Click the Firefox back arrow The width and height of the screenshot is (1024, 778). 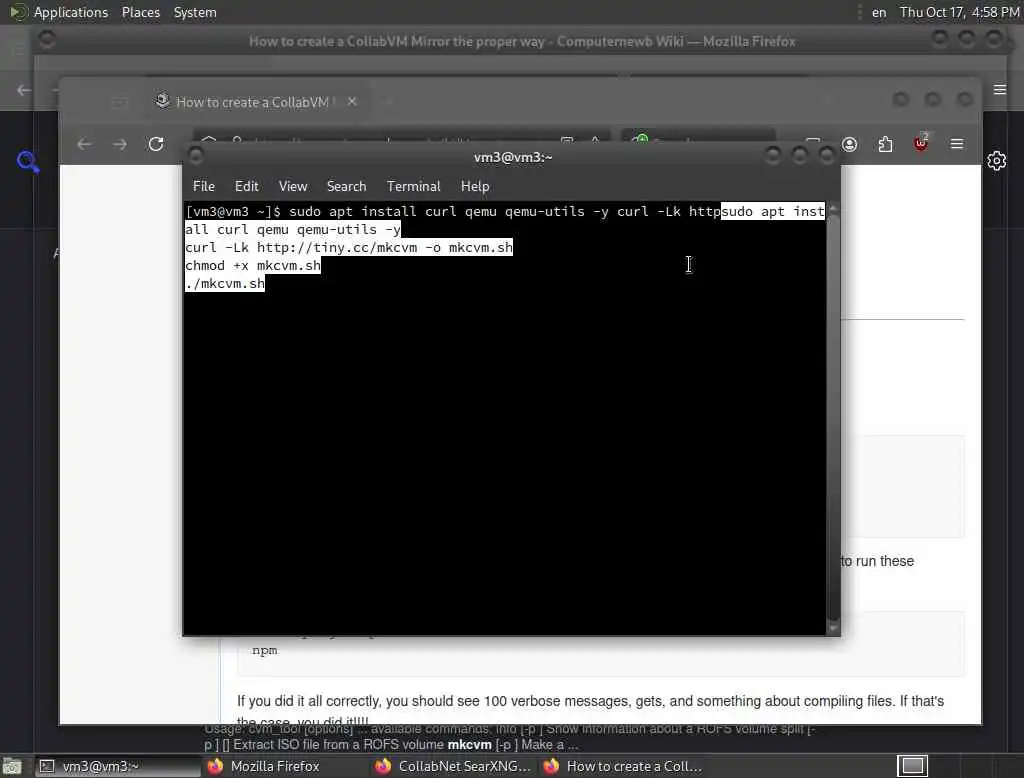click(x=84, y=144)
